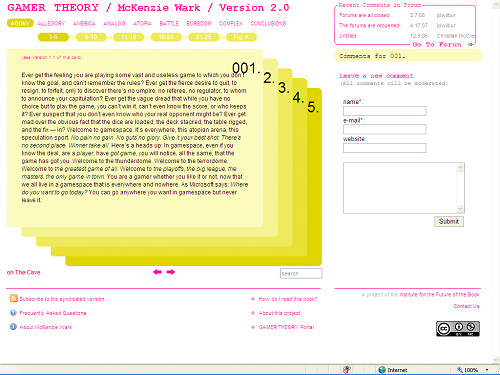
Task: Click page scrollbar down arrow
Action: (x=496, y=359)
